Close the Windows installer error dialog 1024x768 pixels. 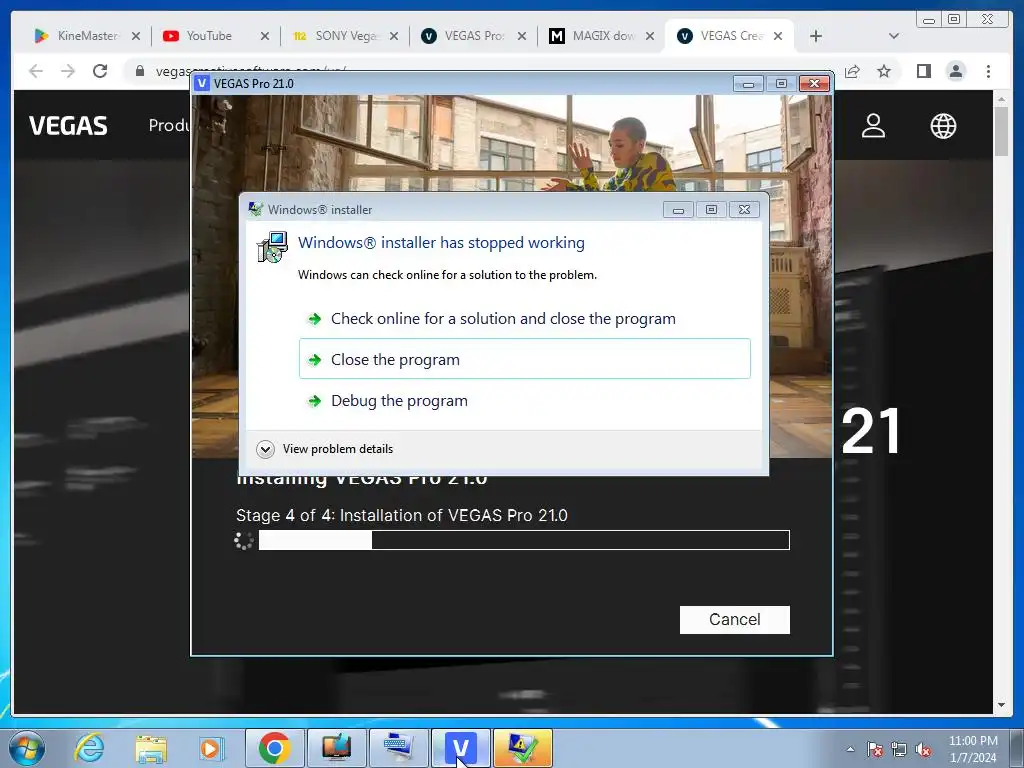click(744, 210)
